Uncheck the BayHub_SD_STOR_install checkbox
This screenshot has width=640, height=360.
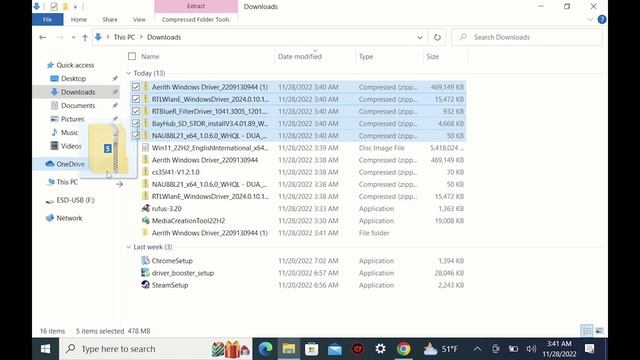click(136, 123)
